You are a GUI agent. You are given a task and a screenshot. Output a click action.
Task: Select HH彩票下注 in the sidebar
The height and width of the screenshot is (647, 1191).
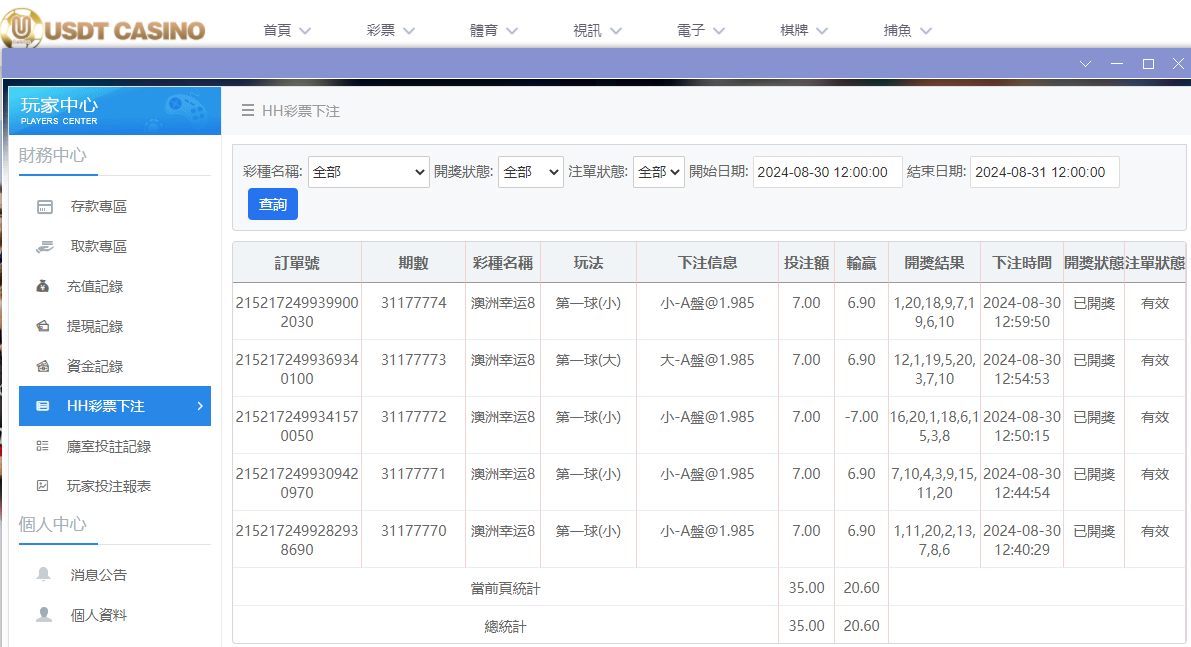pos(115,406)
